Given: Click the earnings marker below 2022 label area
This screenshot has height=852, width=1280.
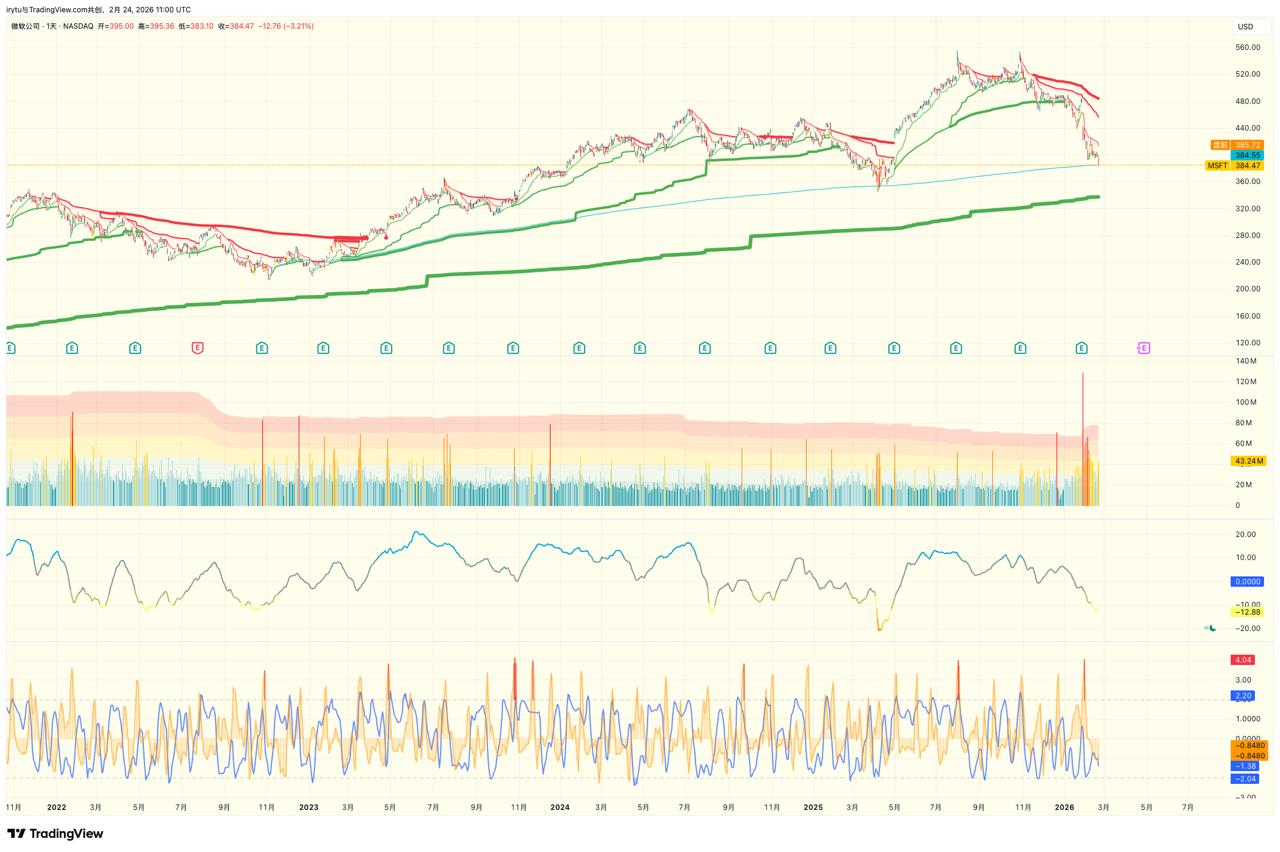Looking at the screenshot, I should [72, 348].
